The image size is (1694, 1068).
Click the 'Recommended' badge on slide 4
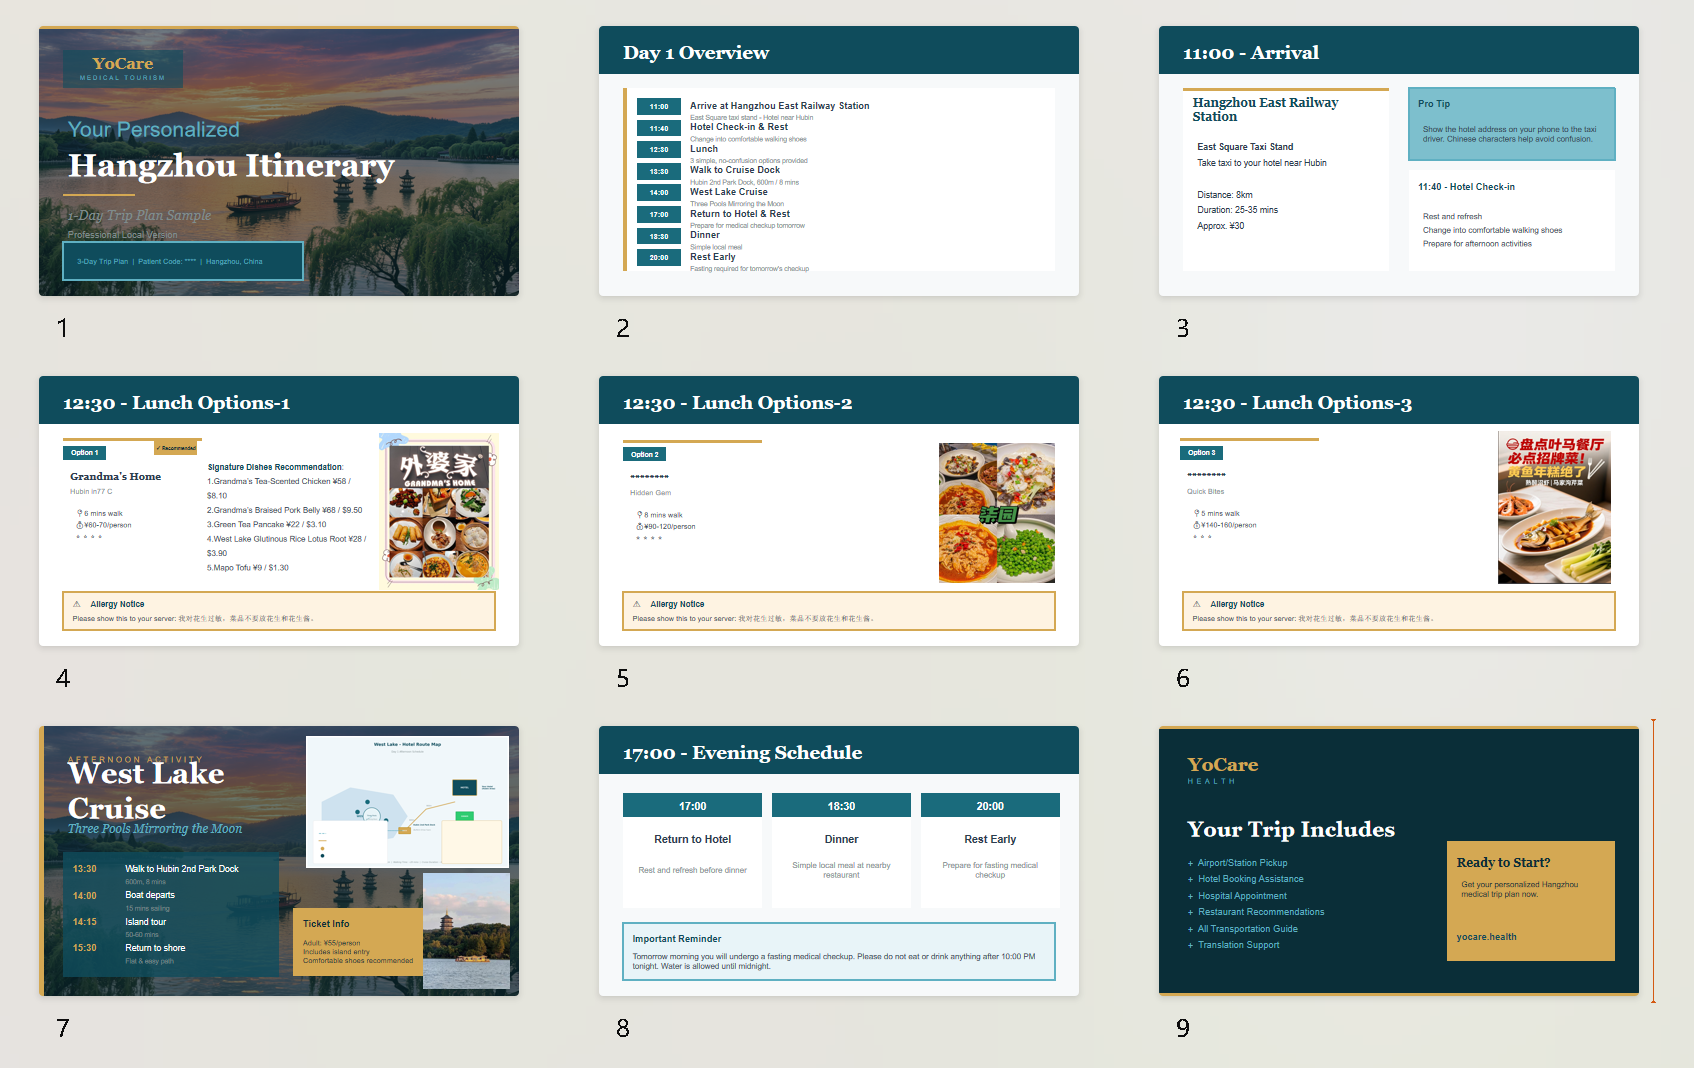click(x=176, y=448)
